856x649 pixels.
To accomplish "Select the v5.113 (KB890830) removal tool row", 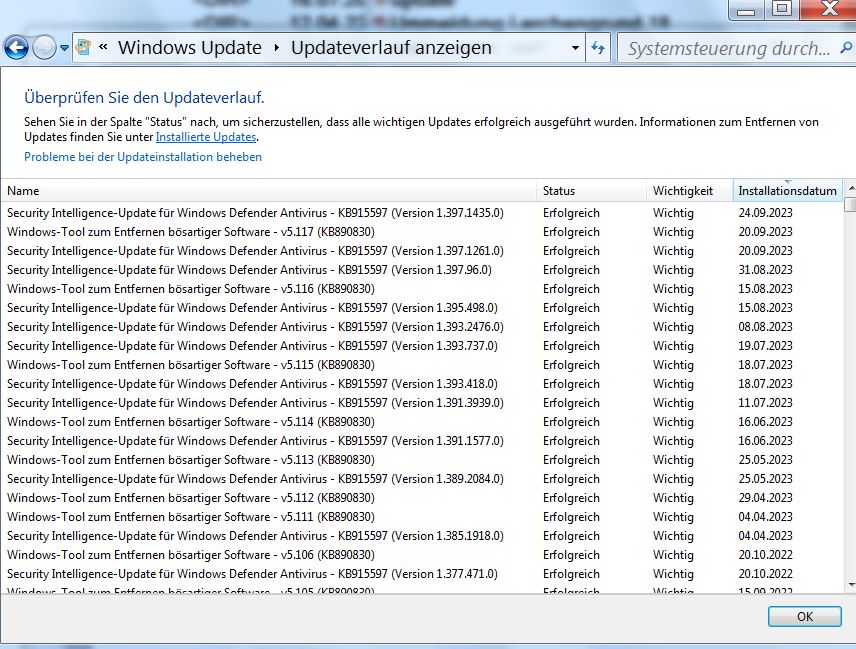I will pos(421,460).
